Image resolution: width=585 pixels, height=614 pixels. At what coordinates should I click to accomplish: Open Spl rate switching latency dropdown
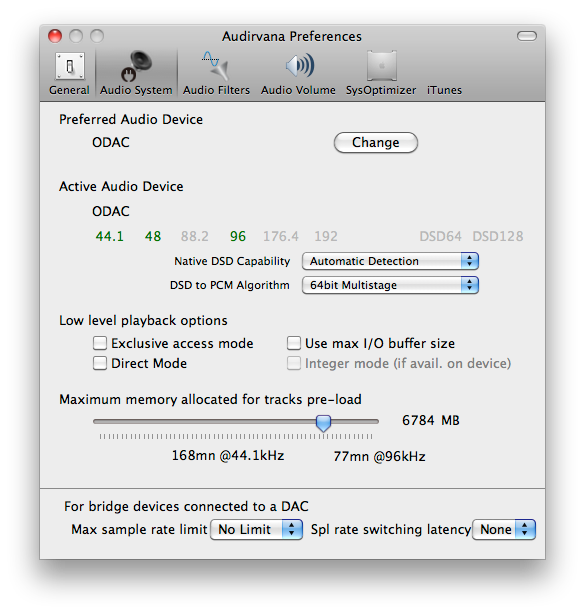[504, 529]
